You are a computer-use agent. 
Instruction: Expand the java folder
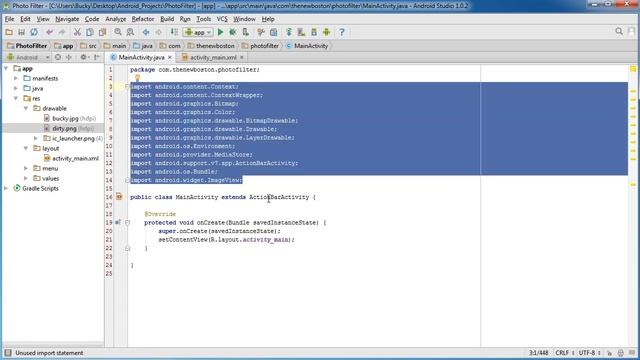[16, 88]
